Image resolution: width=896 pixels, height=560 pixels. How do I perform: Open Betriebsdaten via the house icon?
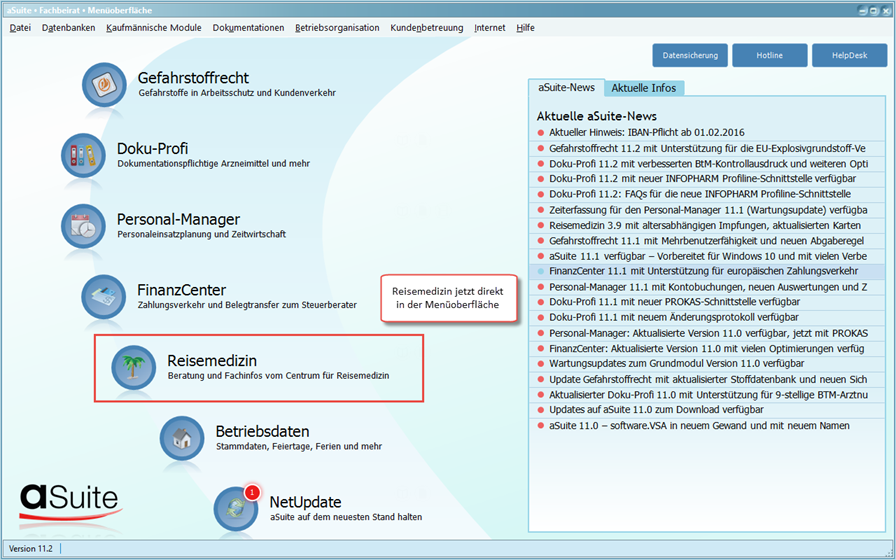click(x=183, y=438)
